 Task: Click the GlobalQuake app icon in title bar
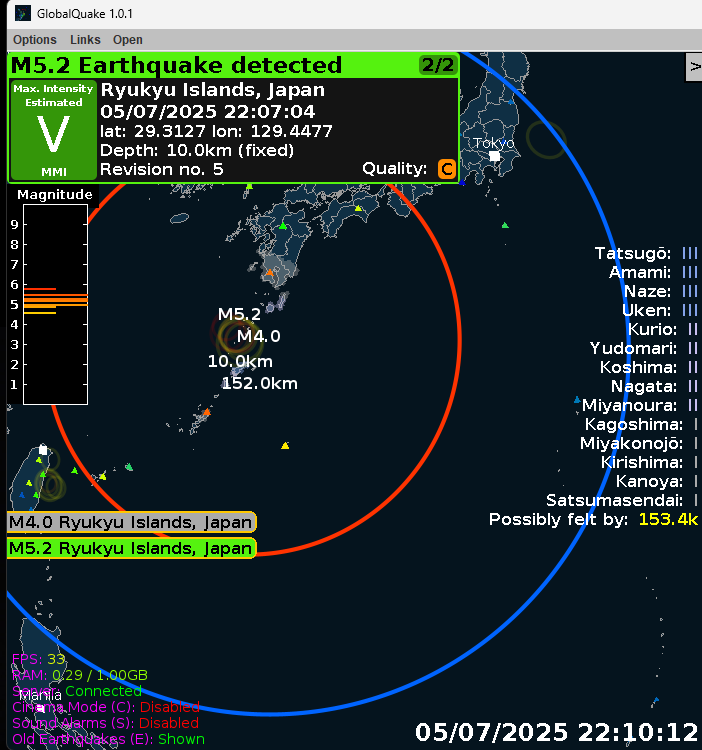tap(22, 13)
